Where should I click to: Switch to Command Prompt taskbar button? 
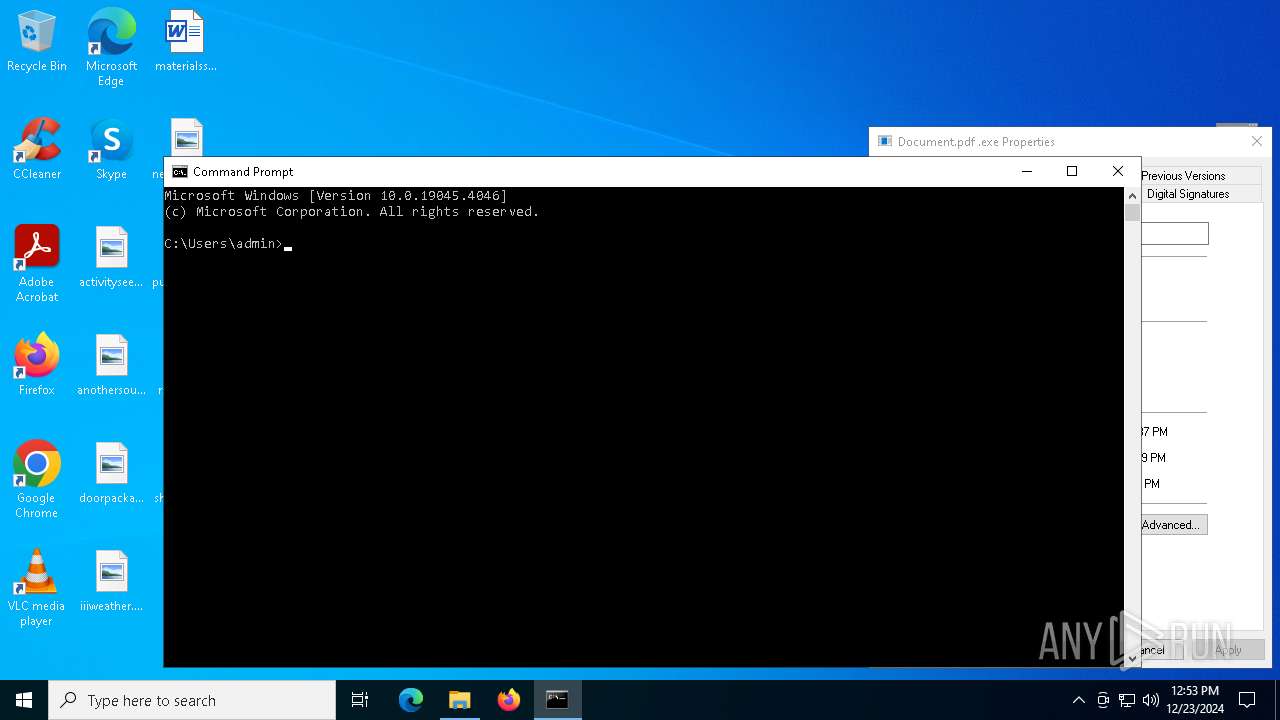tap(557, 700)
